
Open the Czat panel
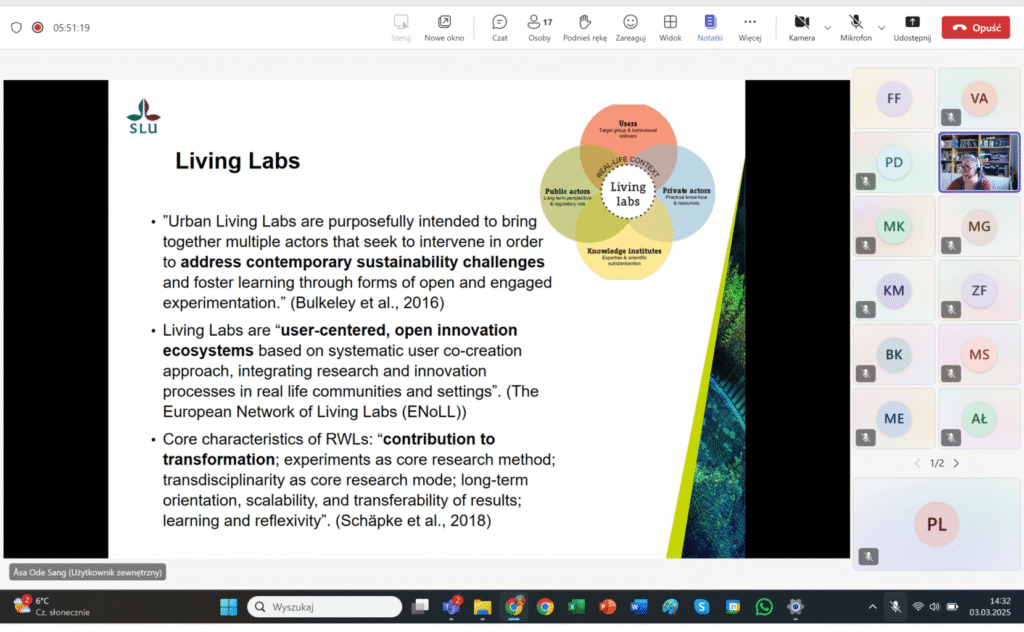pos(500,27)
